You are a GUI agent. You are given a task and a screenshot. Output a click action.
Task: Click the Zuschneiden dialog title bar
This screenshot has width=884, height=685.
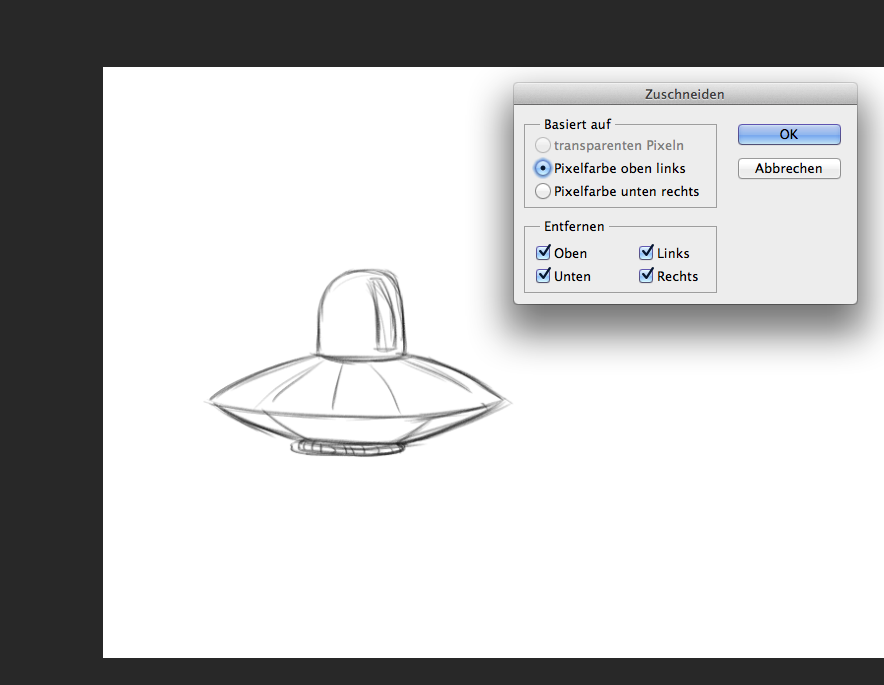685,94
